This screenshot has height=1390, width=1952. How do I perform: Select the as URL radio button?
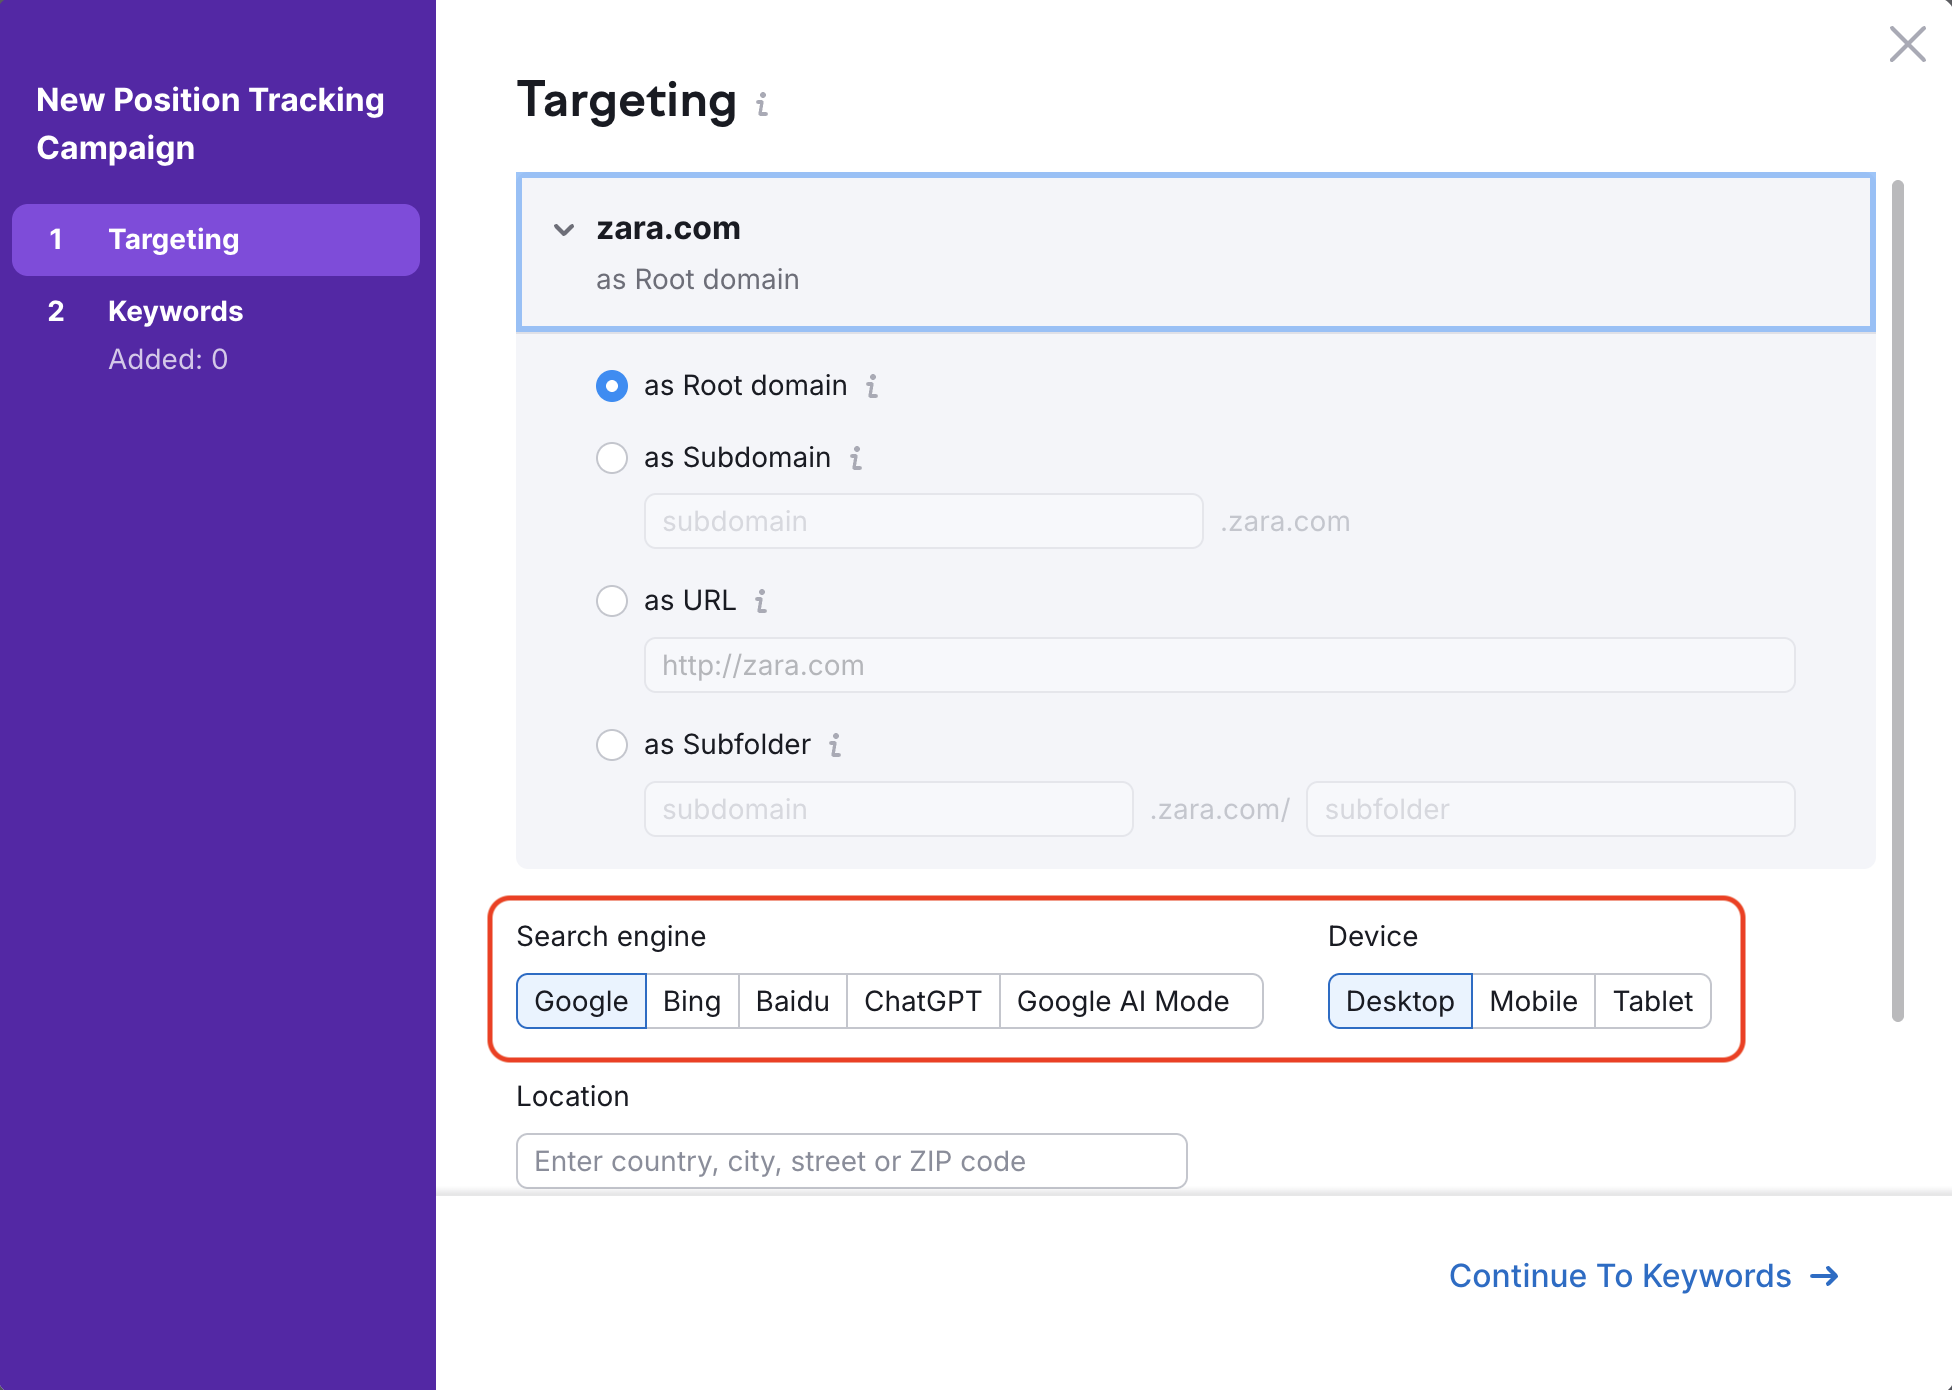[x=611, y=601]
